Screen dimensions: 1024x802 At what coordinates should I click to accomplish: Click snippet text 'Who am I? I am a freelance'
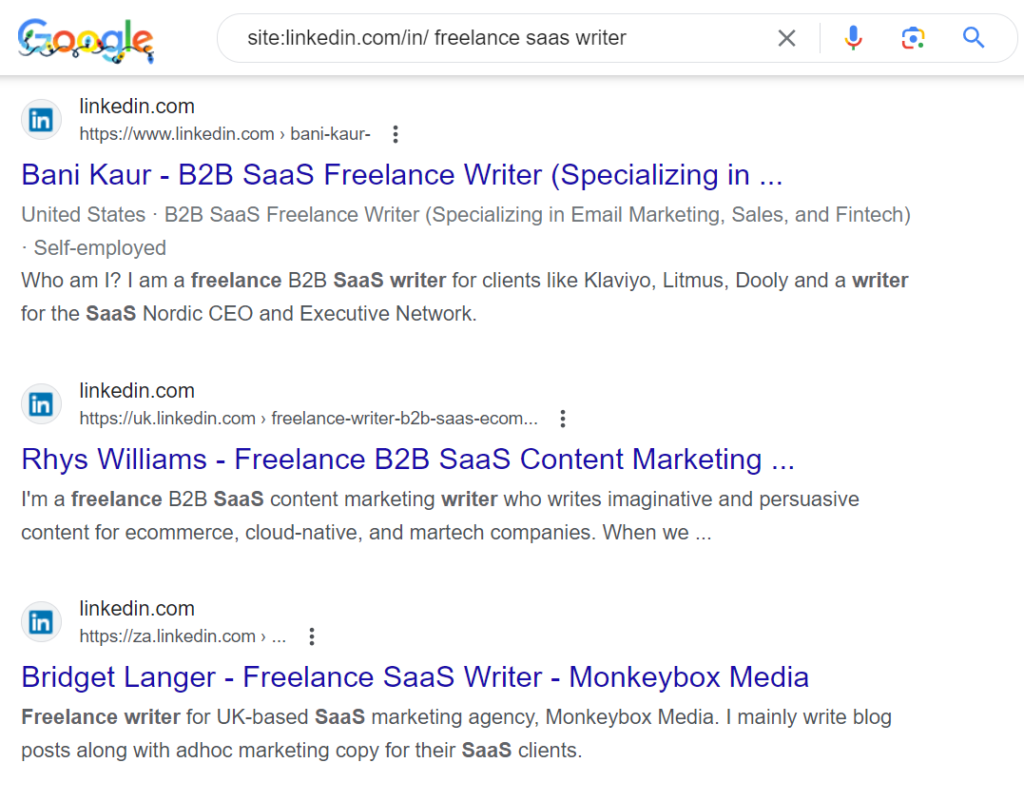[151, 281]
